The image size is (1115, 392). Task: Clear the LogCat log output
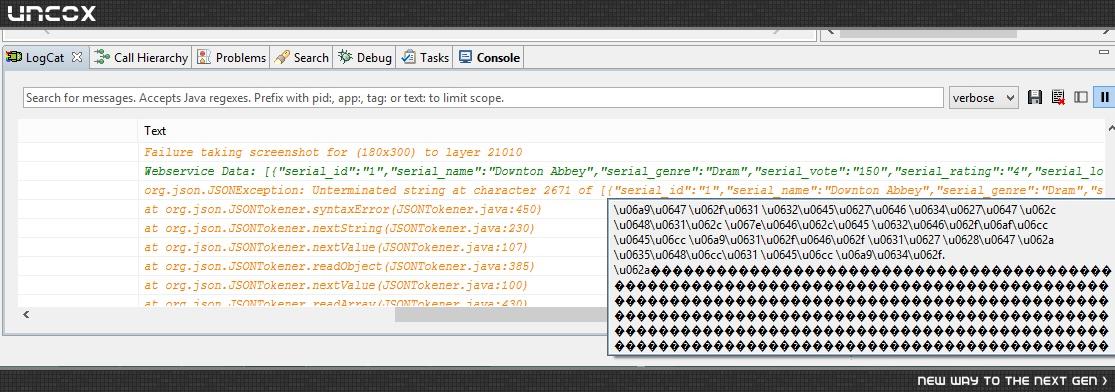[1058, 97]
